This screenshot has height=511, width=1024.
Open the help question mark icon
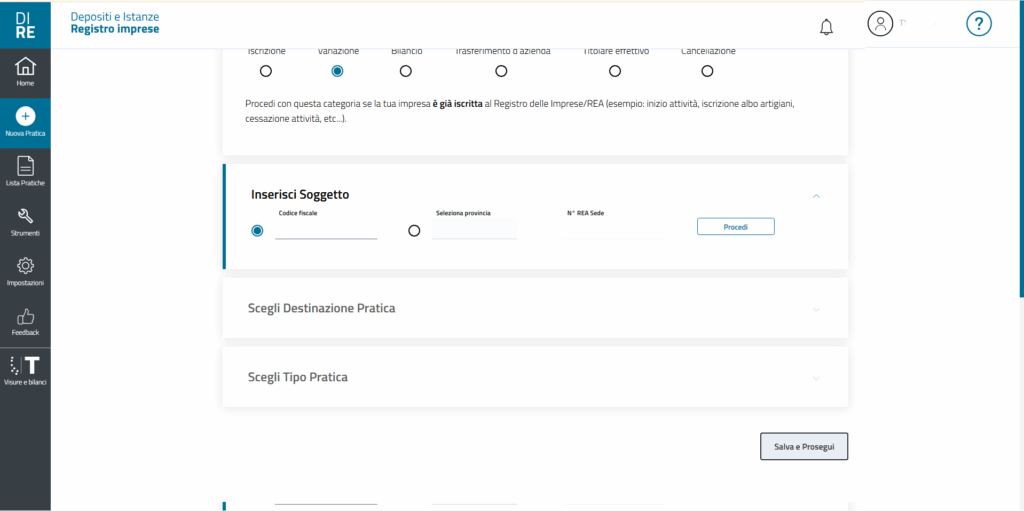pos(978,24)
